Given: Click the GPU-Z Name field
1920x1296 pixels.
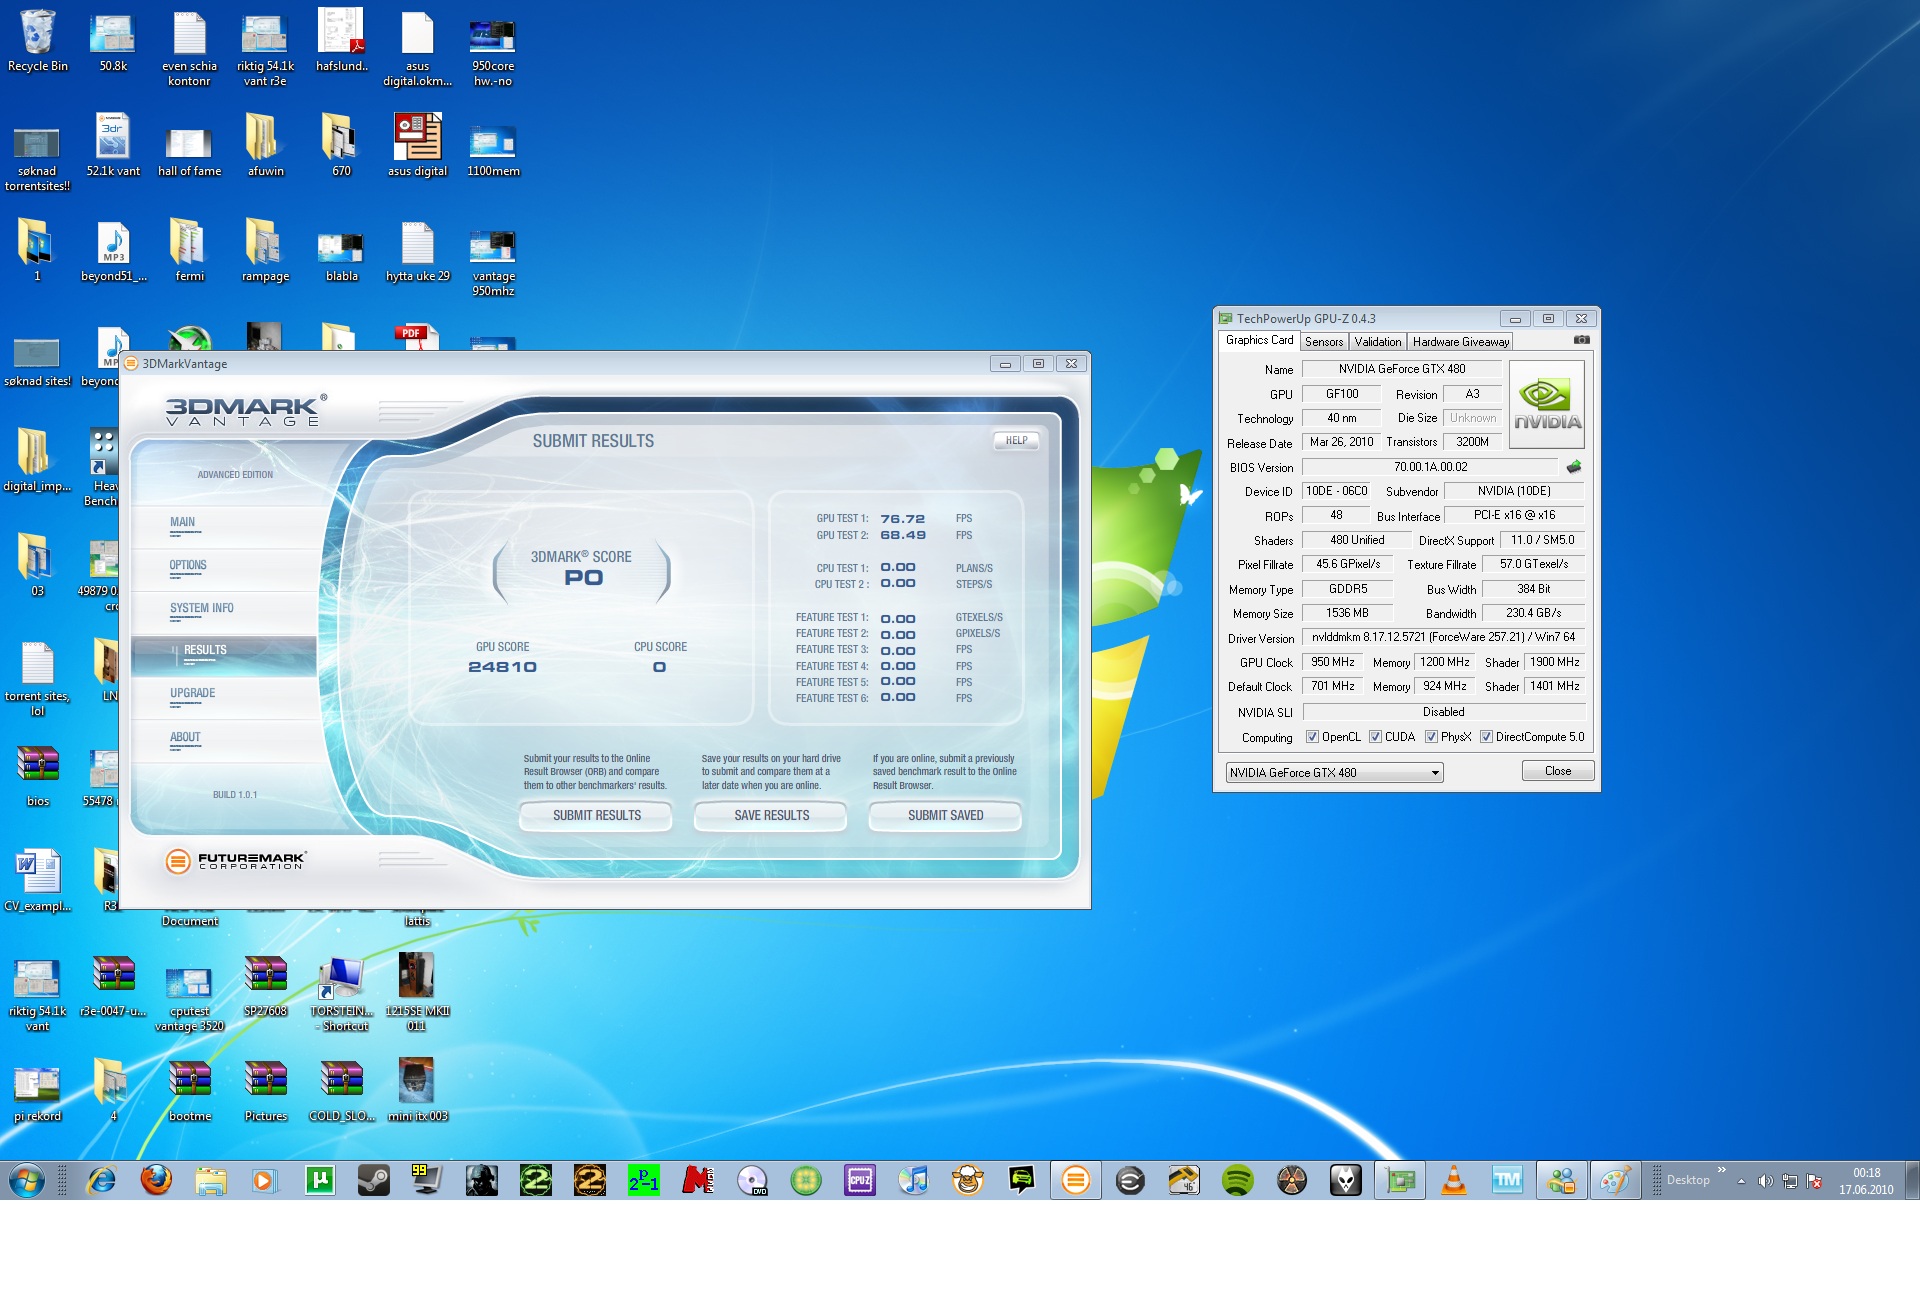Looking at the screenshot, I should 1401,369.
